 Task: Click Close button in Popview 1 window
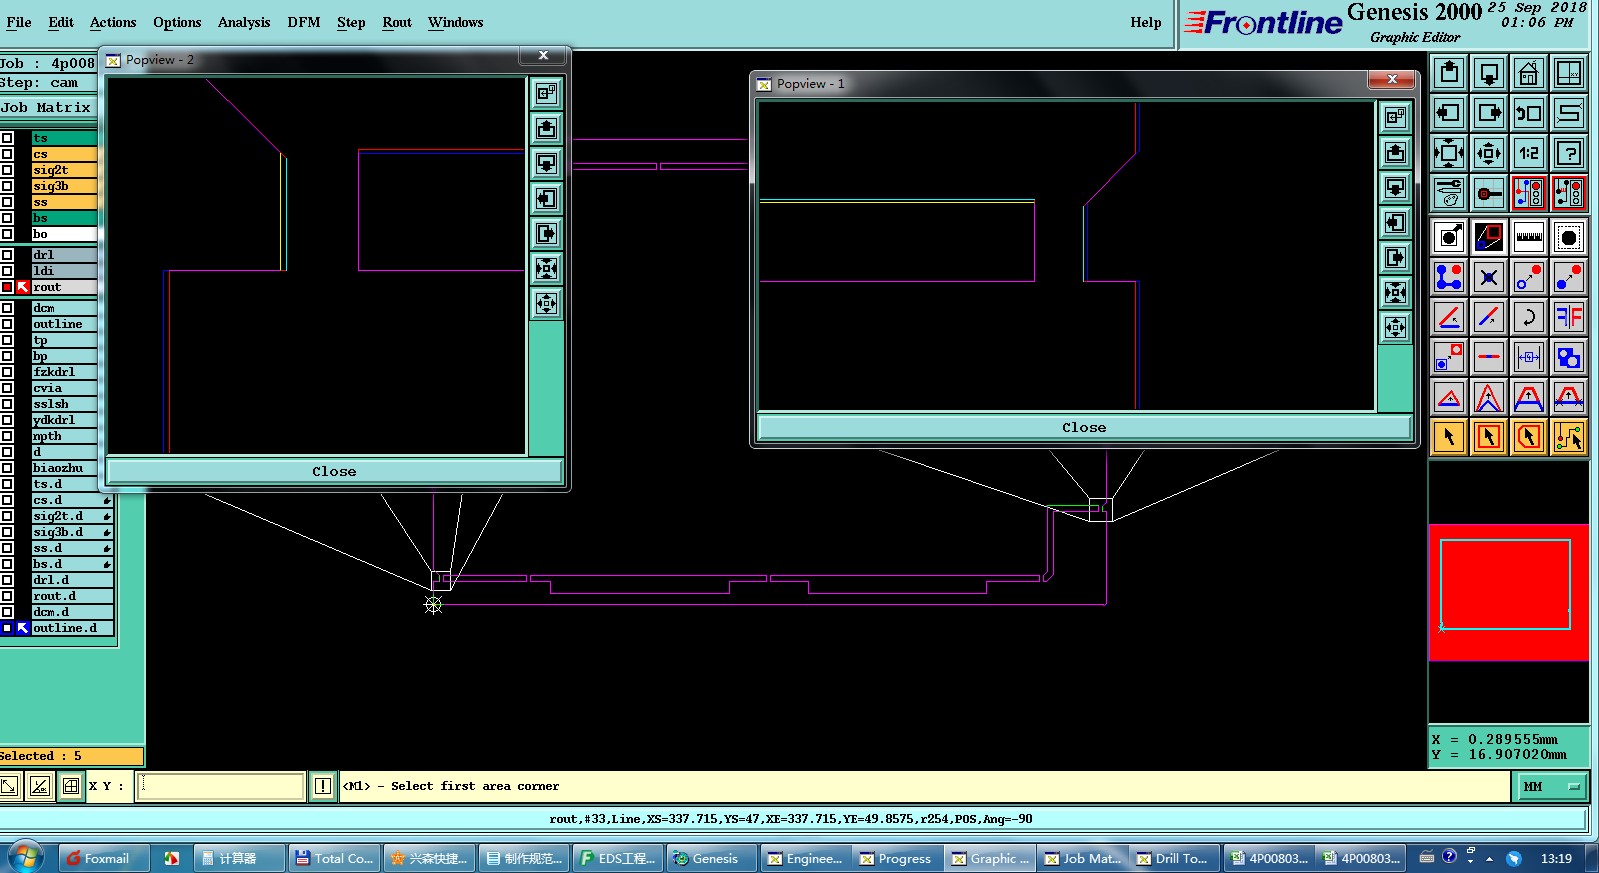(x=1084, y=427)
